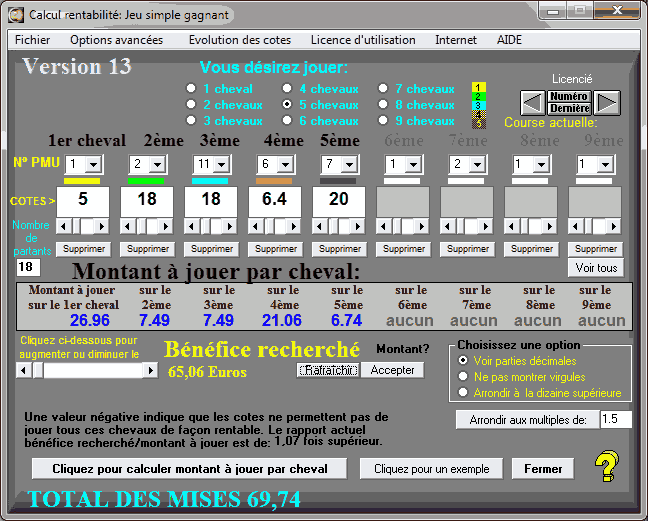Image resolution: width=648 pixels, height=521 pixels.
Task: Open the 1er cheval N° PMU dropdown
Action: coord(93,163)
